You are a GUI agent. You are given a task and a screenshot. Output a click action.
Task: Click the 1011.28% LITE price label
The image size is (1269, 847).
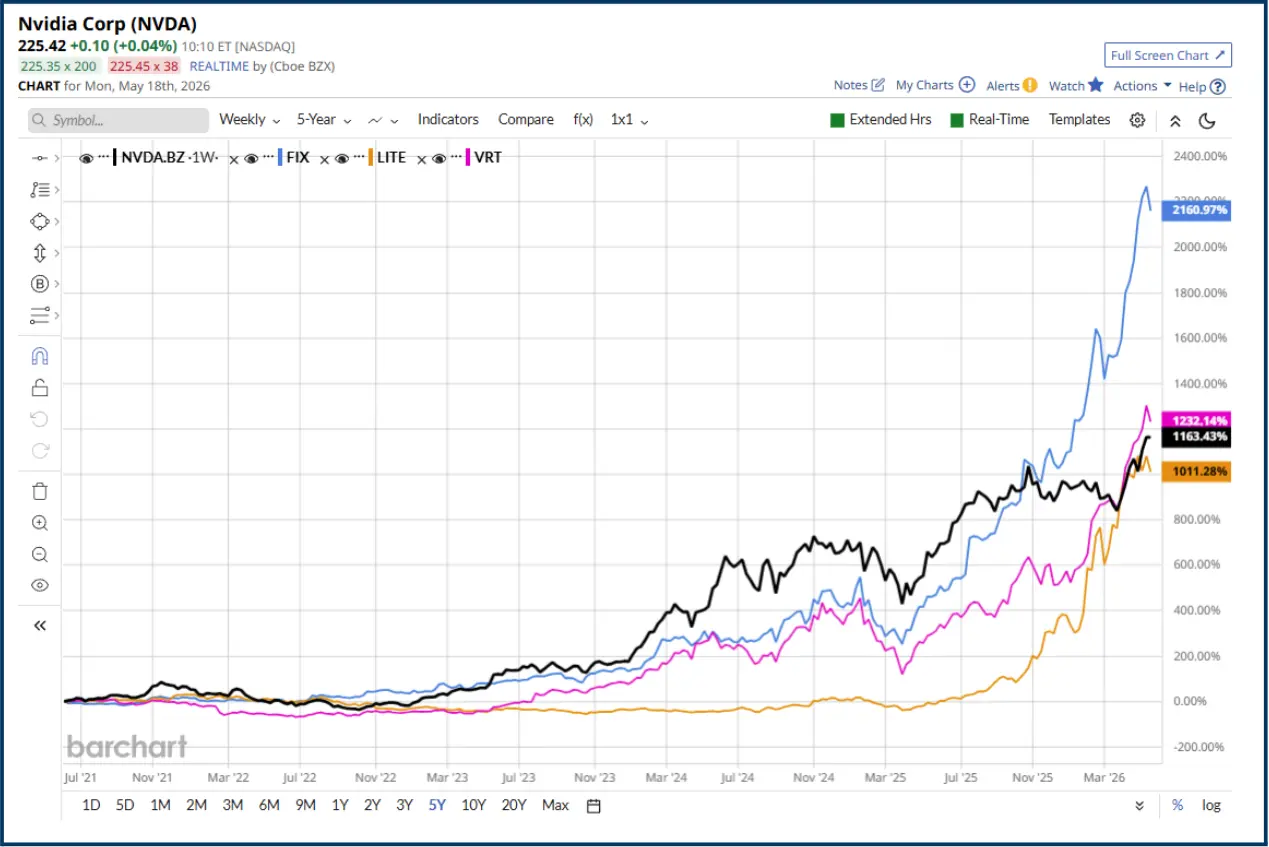(1195, 471)
